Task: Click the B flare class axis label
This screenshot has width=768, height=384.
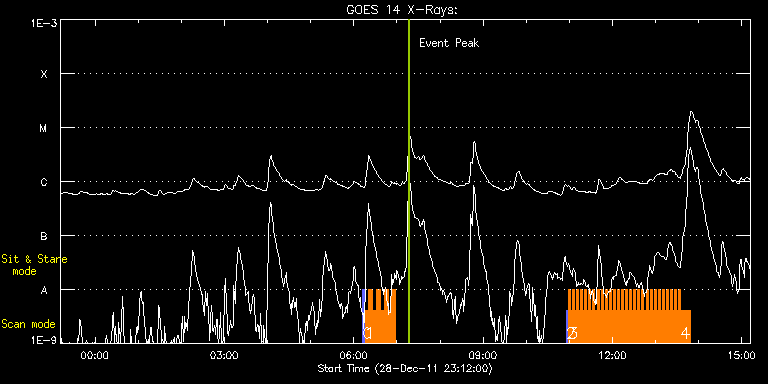Action: pyautogui.click(x=44, y=236)
